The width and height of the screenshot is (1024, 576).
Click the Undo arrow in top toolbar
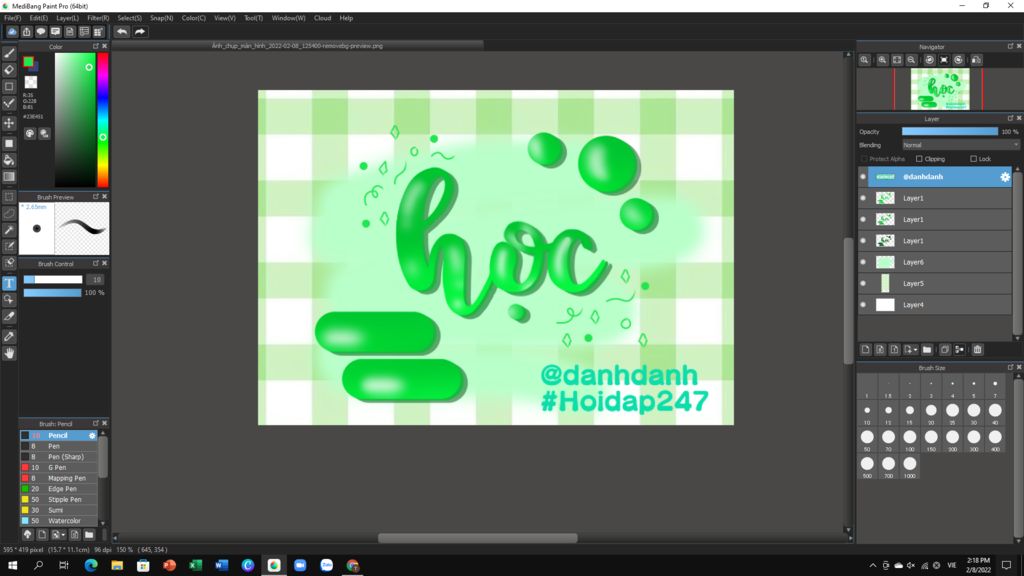[122, 31]
